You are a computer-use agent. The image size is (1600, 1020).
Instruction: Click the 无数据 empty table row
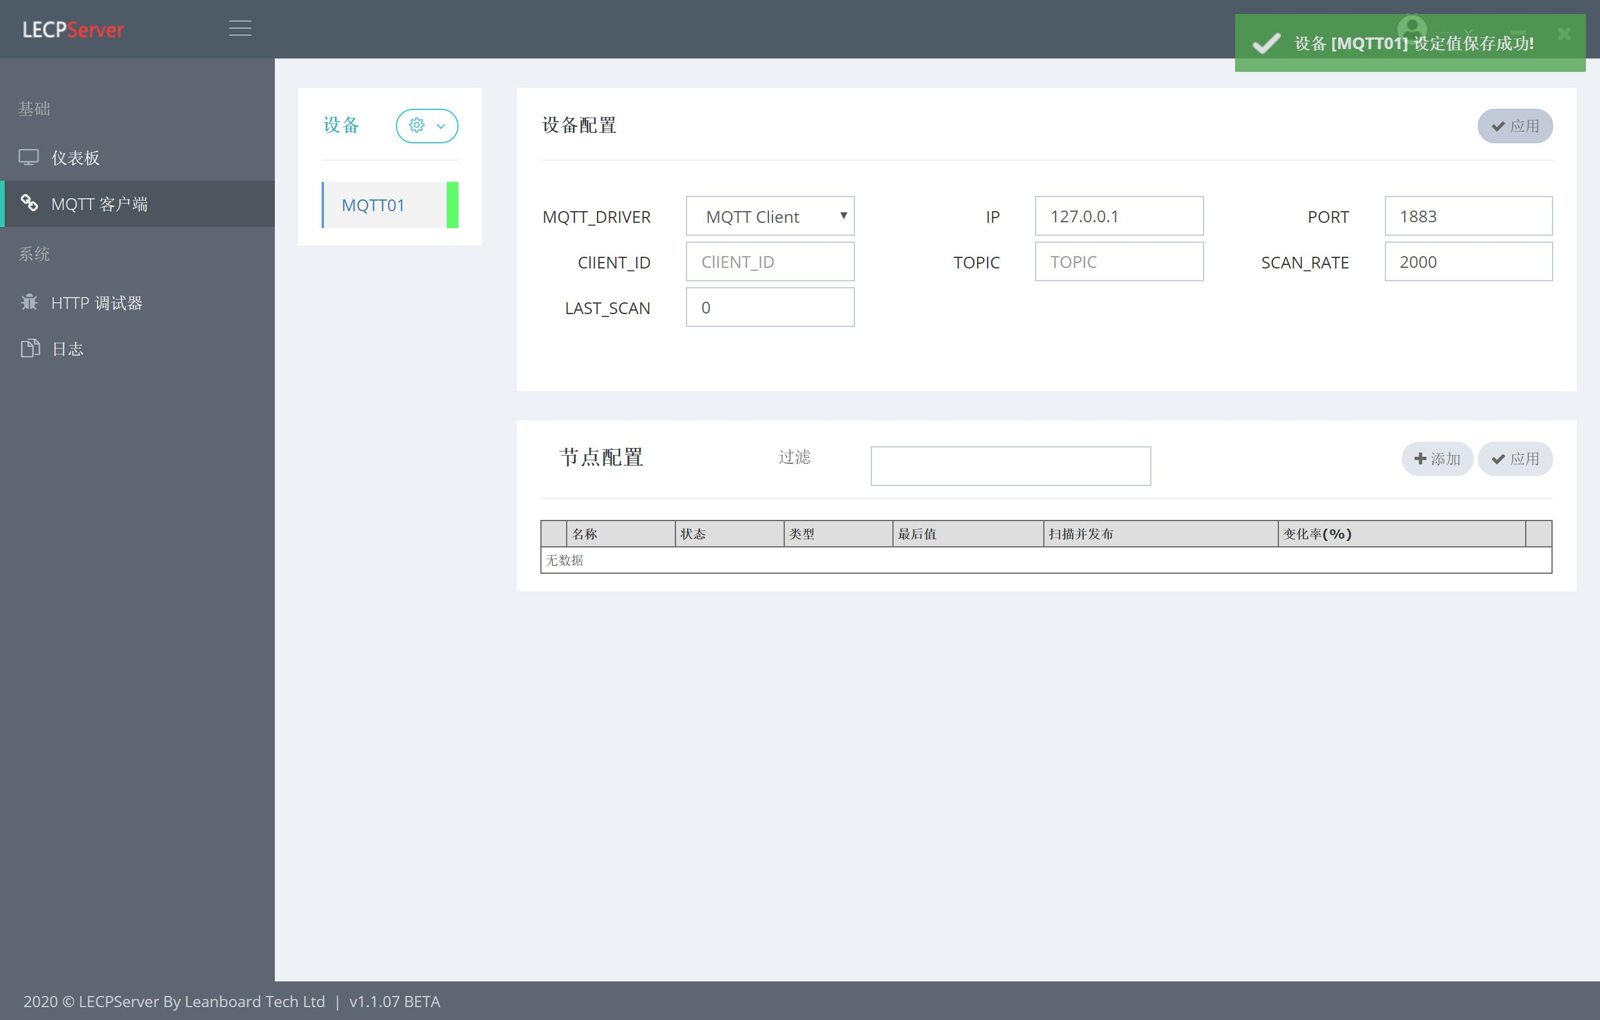[1046, 560]
